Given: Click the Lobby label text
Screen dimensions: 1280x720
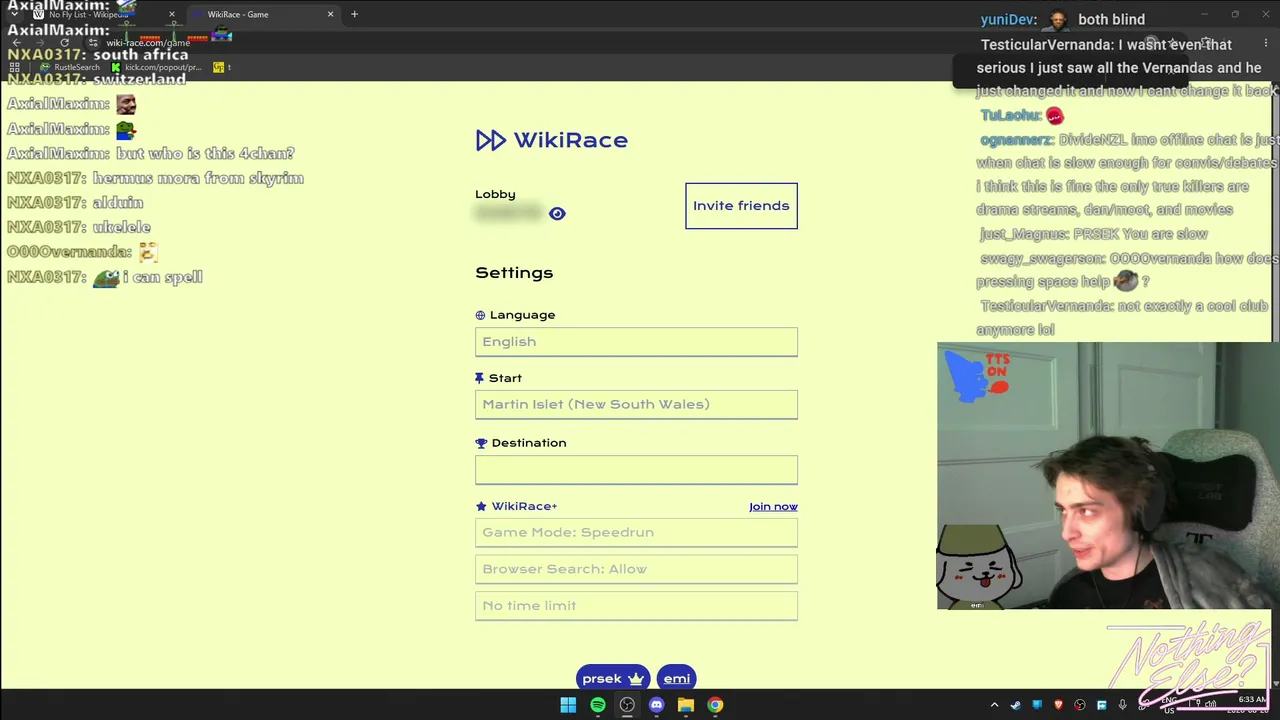Looking at the screenshot, I should (x=495, y=194).
